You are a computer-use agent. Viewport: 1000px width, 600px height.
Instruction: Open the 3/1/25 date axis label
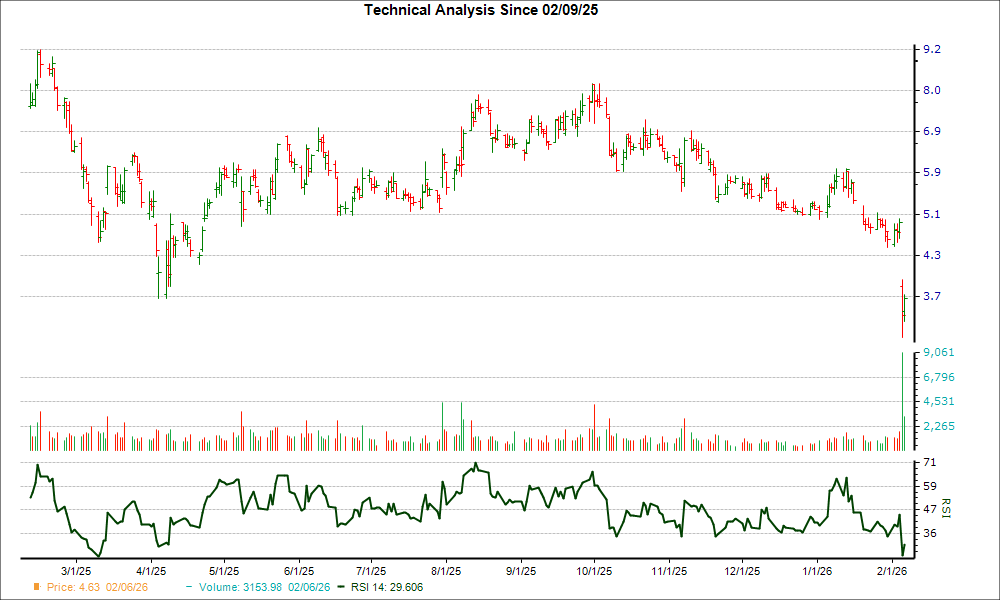[75, 571]
